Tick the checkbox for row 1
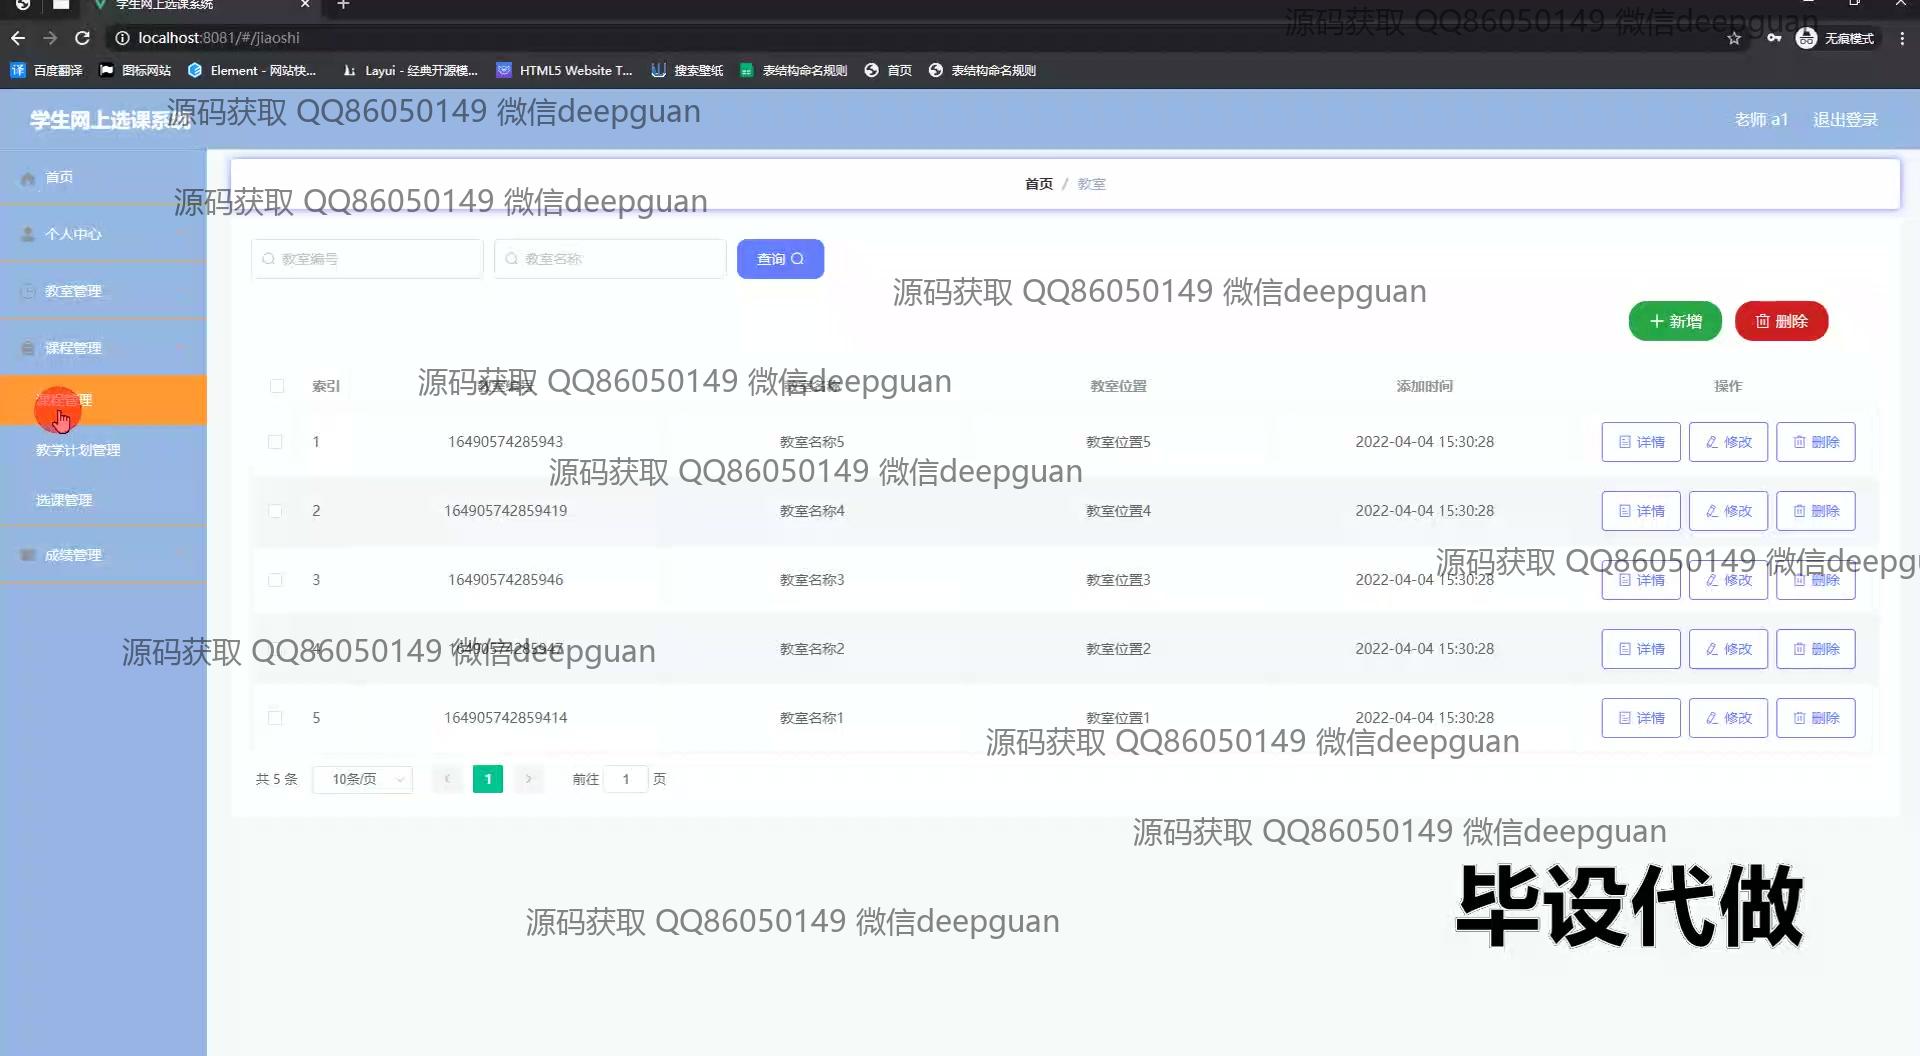The height and width of the screenshot is (1056, 1920). coord(275,442)
